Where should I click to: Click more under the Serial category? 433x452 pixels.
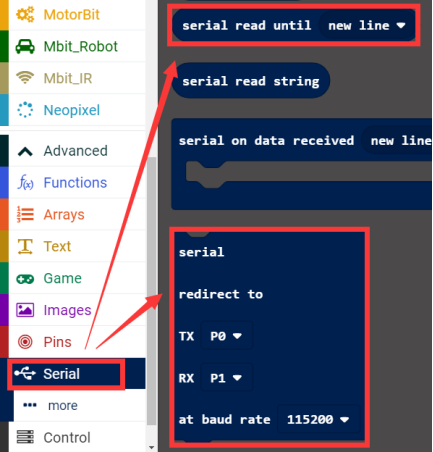tap(63, 406)
